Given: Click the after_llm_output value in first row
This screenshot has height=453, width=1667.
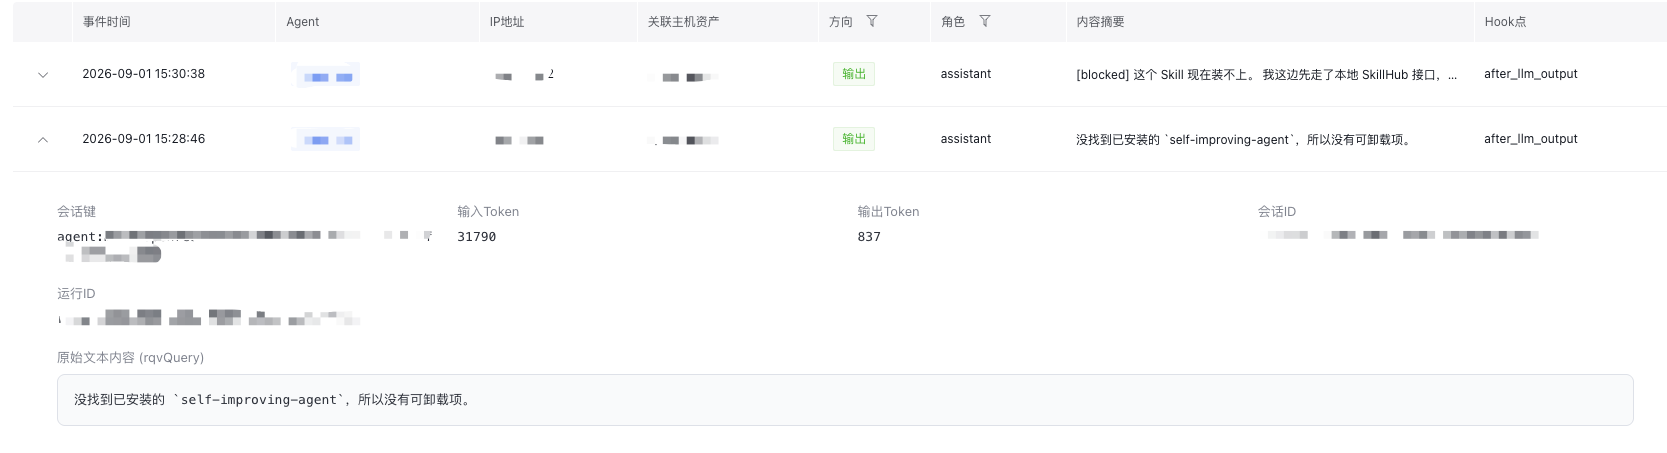Looking at the screenshot, I should (x=1531, y=74).
